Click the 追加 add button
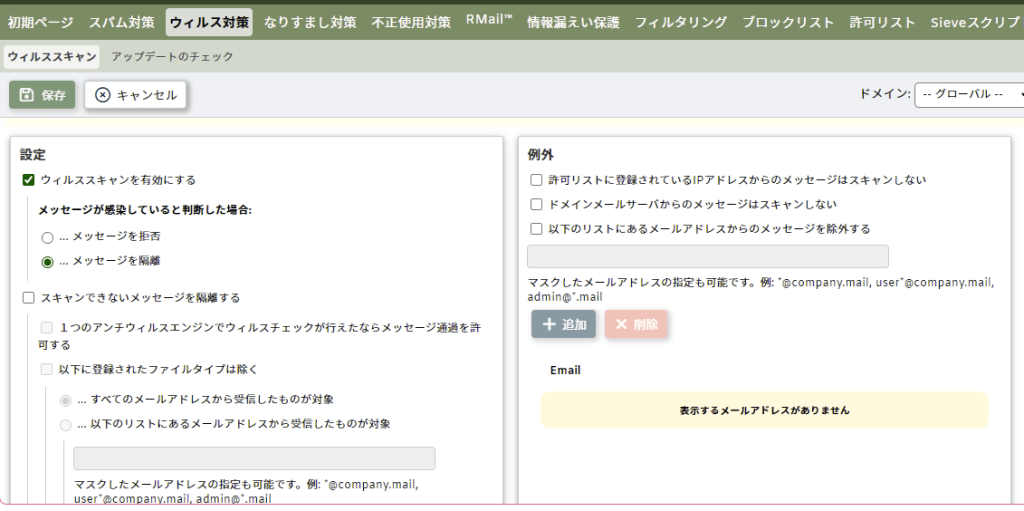Viewport: 1024px width, 511px height. tap(564, 324)
